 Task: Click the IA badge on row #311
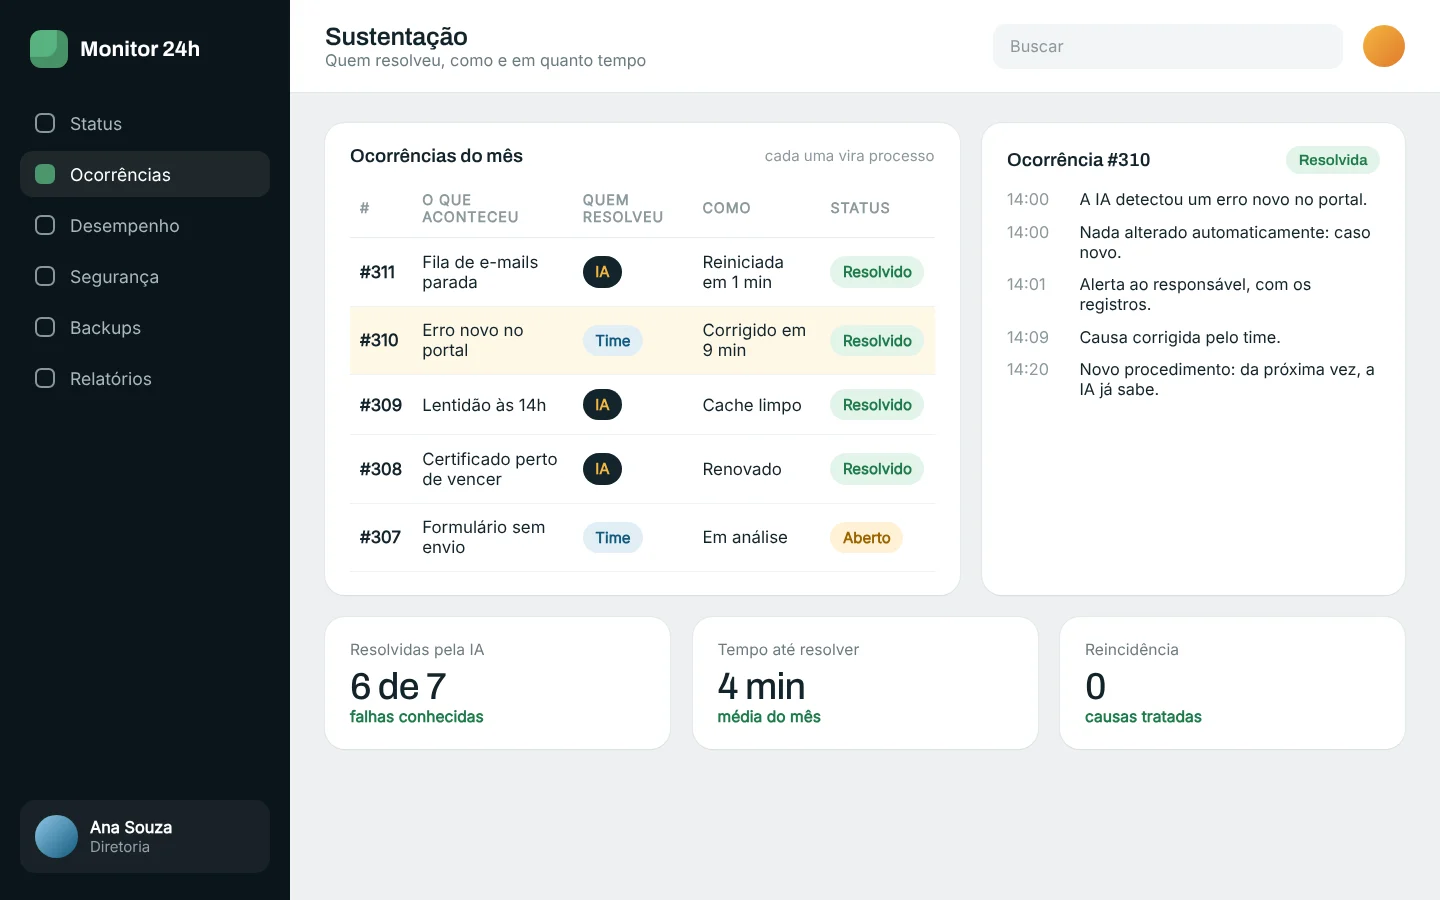click(602, 272)
